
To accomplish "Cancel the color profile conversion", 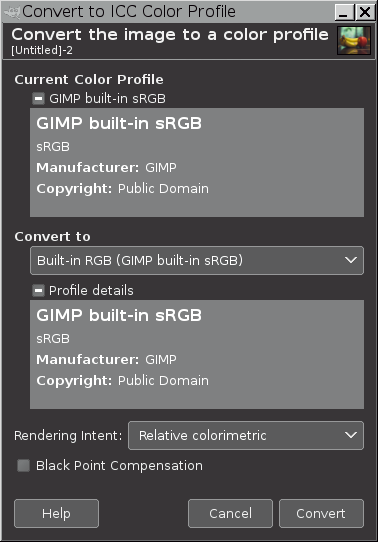I will [x=230, y=513].
